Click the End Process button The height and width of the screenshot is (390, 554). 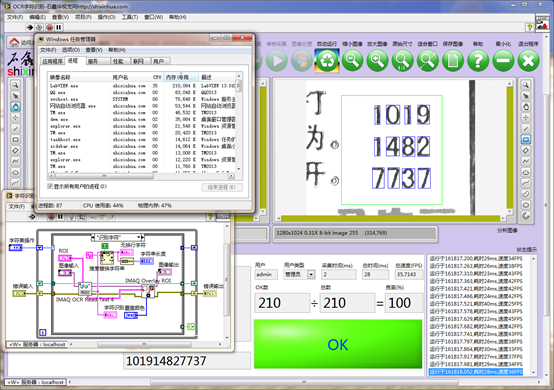coord(222,187)
